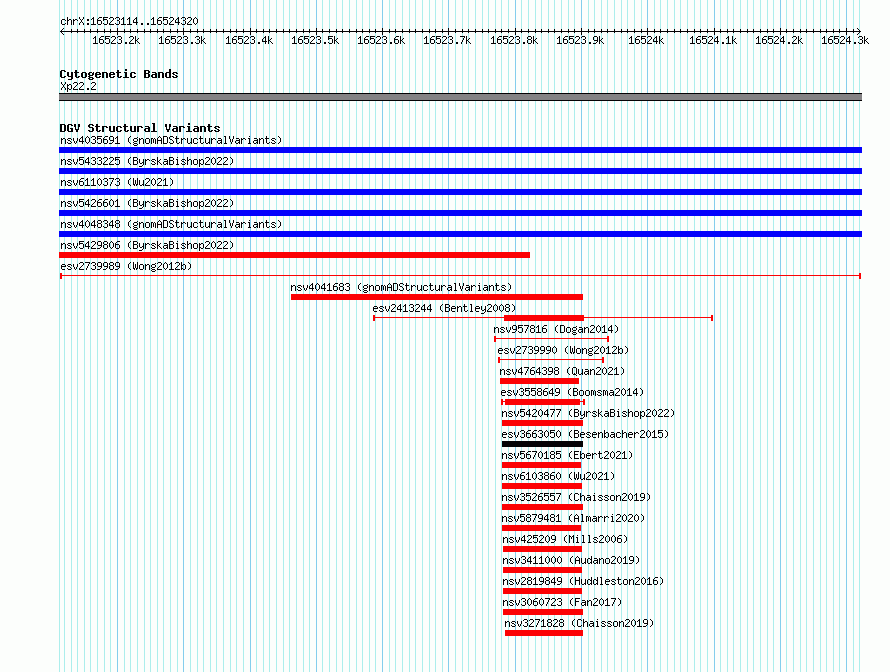Open nsv4041683 gnomADStructuralVariants label

(x=401, y=287)
